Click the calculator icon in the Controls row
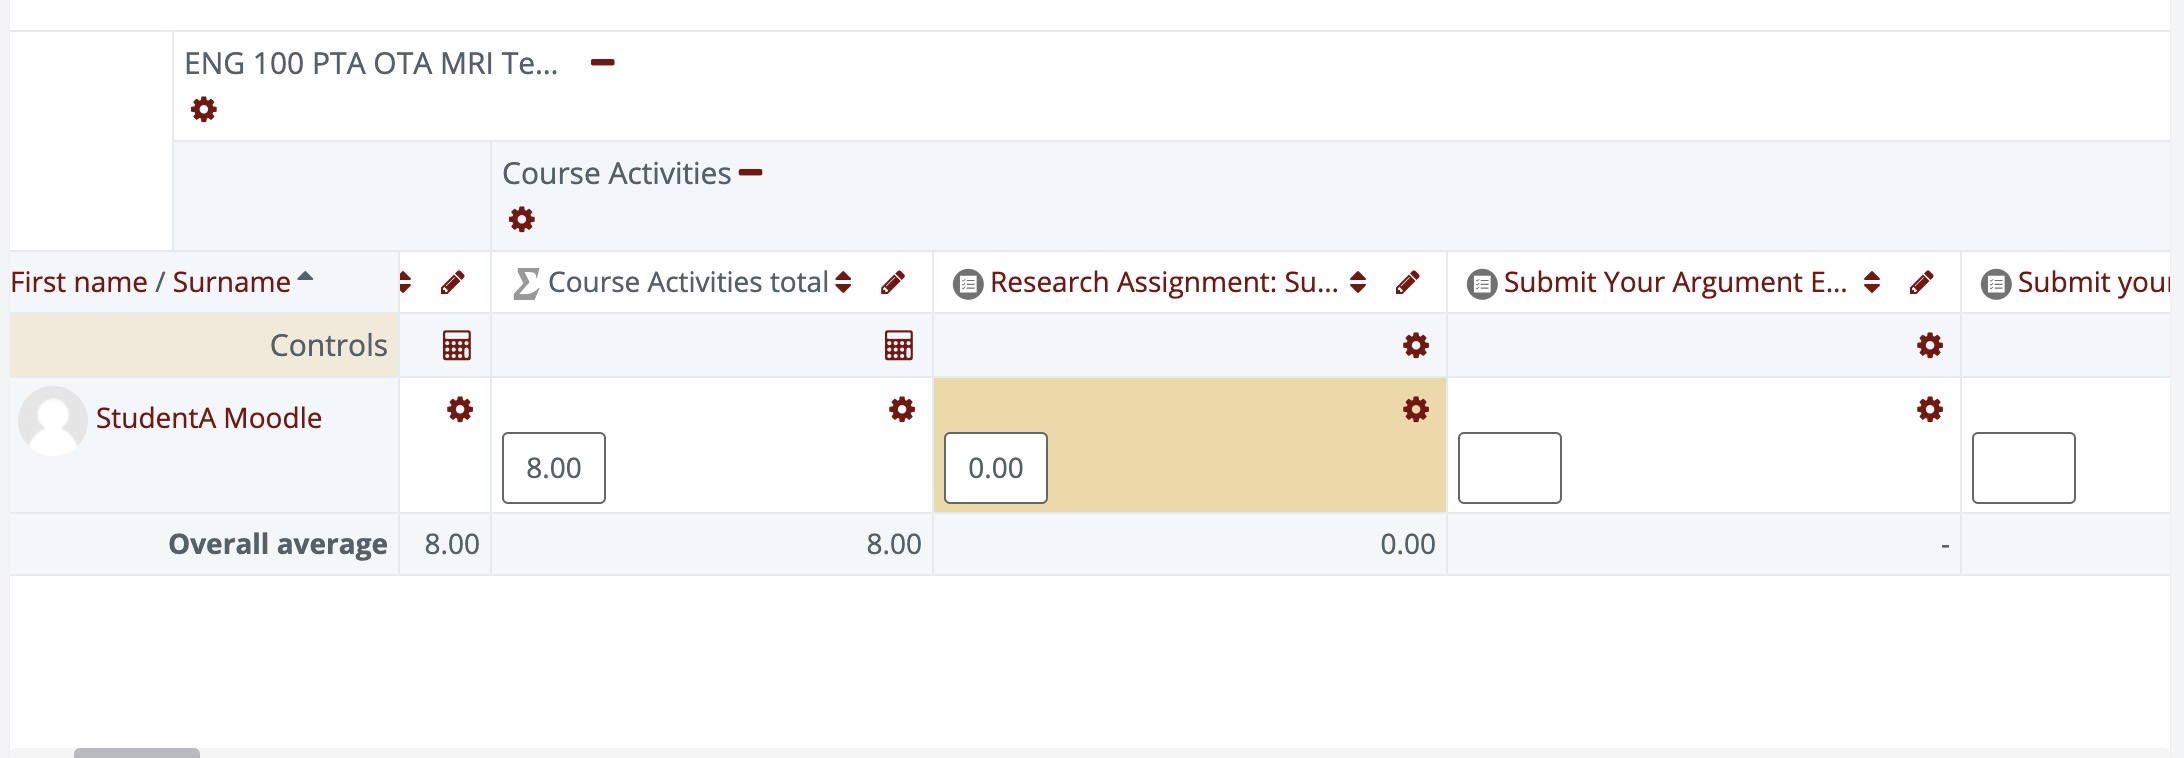The image size is (2184, 758). point(455,345)
